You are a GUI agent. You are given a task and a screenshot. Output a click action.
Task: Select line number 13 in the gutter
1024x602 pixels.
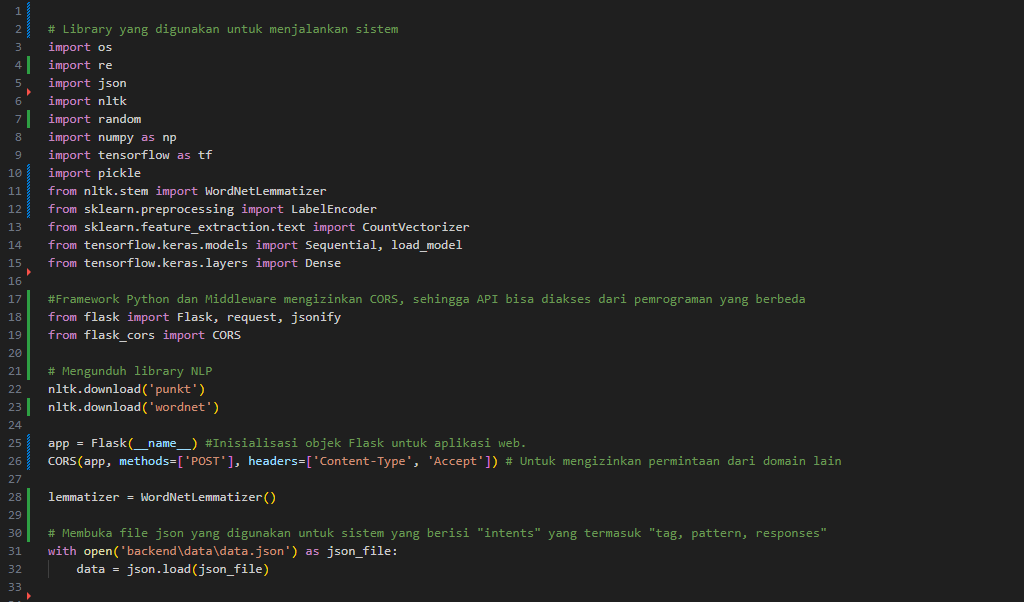[14, 227]
